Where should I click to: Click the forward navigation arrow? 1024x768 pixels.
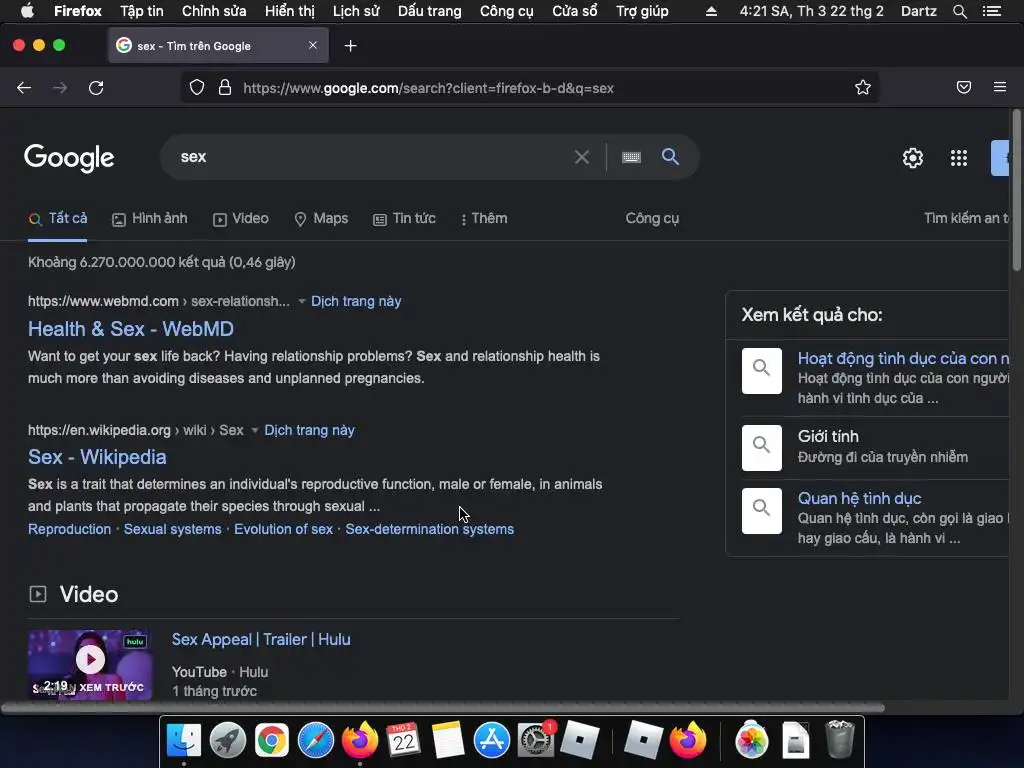pyautogui.click(x=60, y=88)
